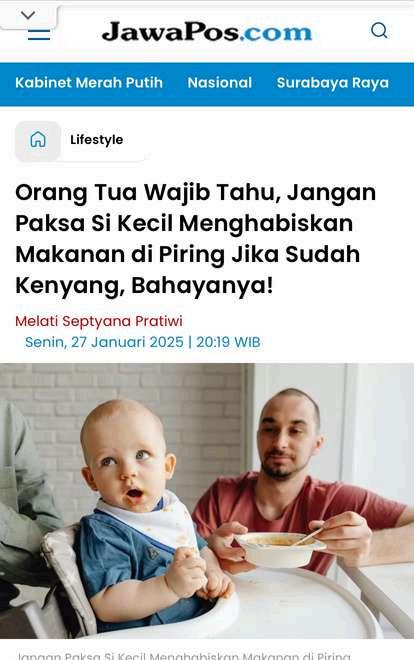Select the date Senin, 27 Januari 2025
The height and width of the screenshot is (660, 414).
coord(104,342)
